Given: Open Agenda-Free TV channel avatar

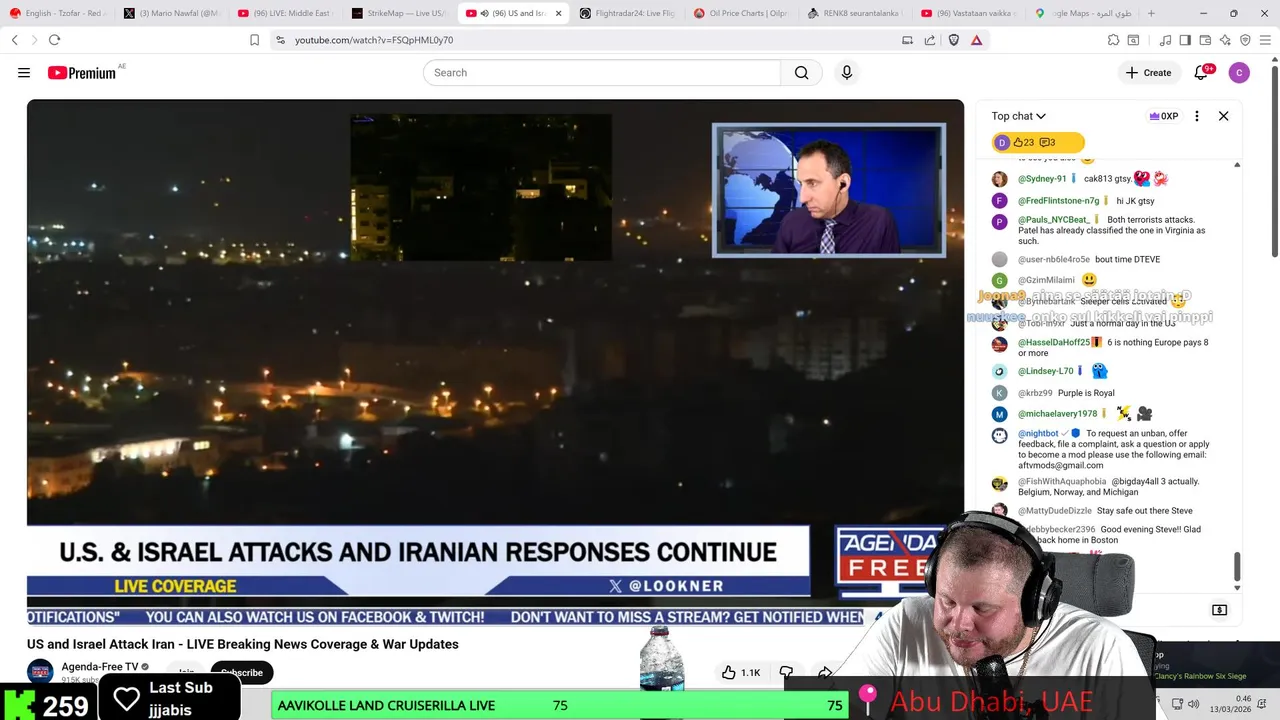Looking at the screenshot, I should 40,672.
